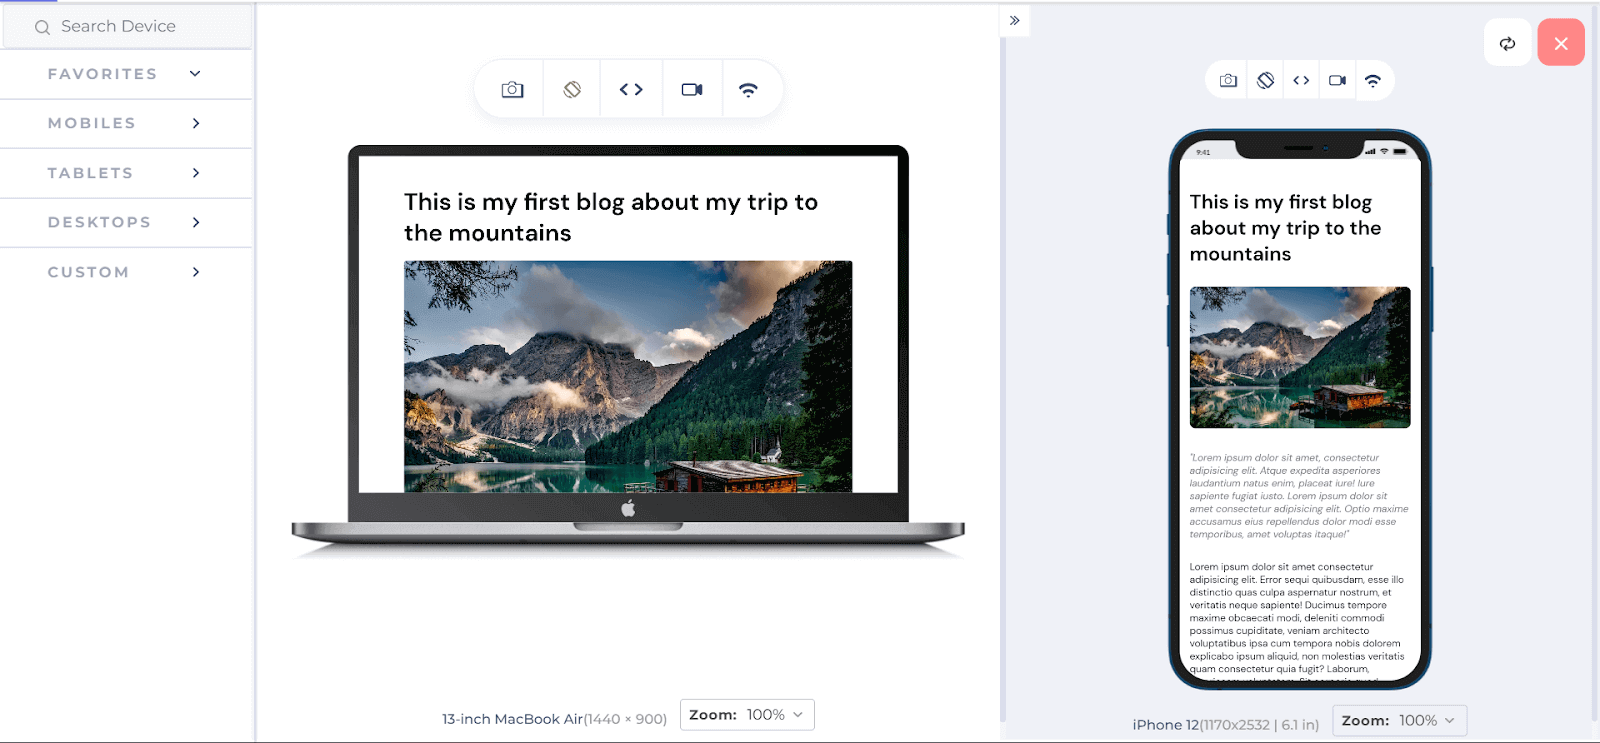
Task: Open dev tools for iPhone 12 preview
Action: (x=1301, y=81)
